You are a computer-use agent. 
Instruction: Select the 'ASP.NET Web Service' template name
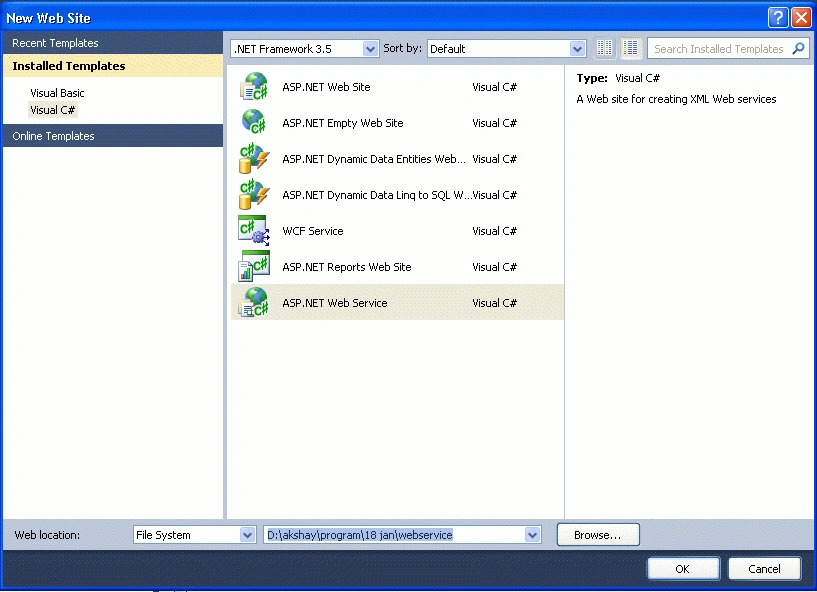tap(335, 303)
